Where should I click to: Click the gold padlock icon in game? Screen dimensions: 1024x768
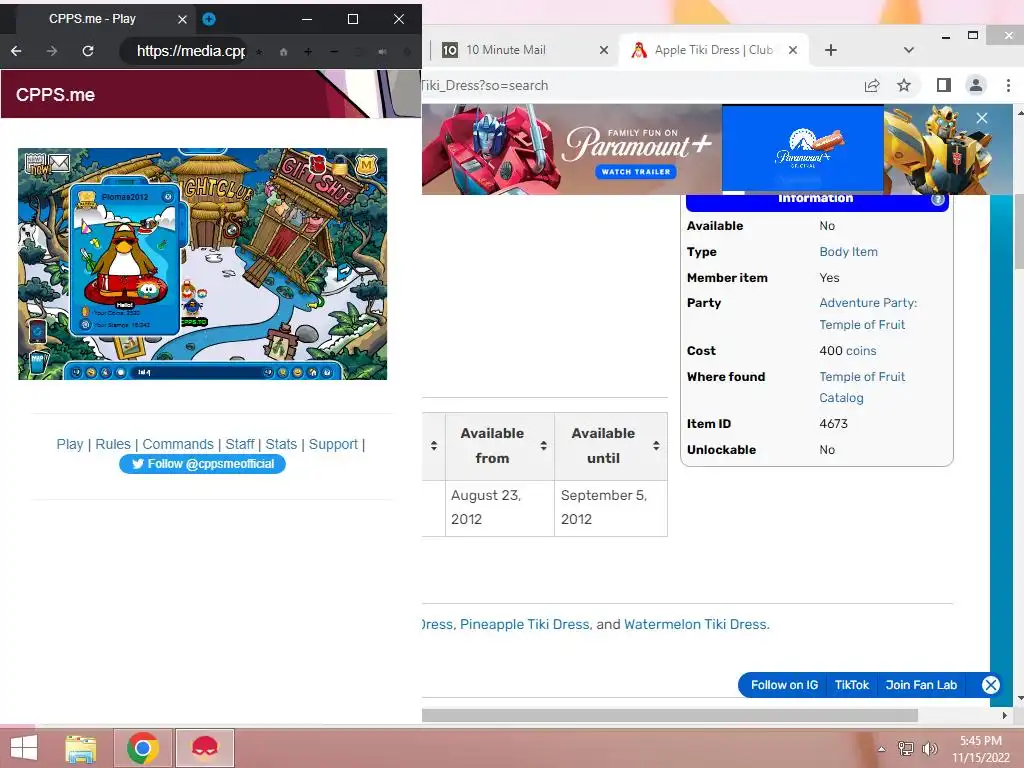tap(339, 165)
